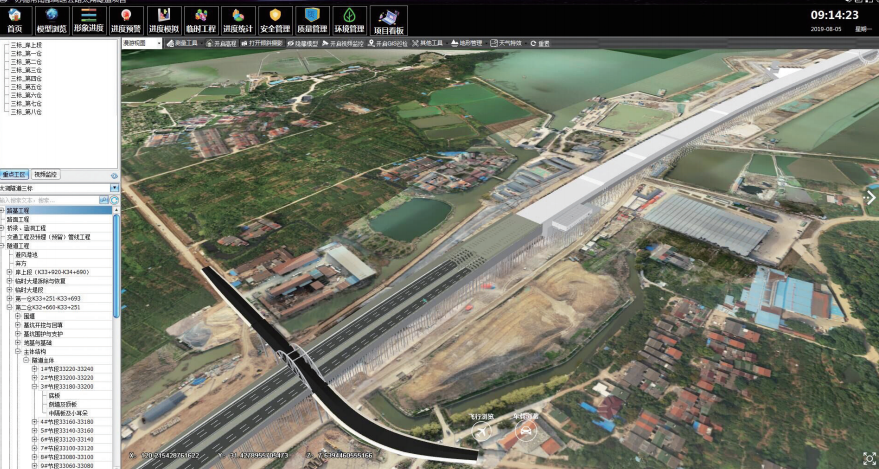Expand the 桥梁、涵洞工程 node
Viewport: 879px width, 469px height.
[2, 228]
